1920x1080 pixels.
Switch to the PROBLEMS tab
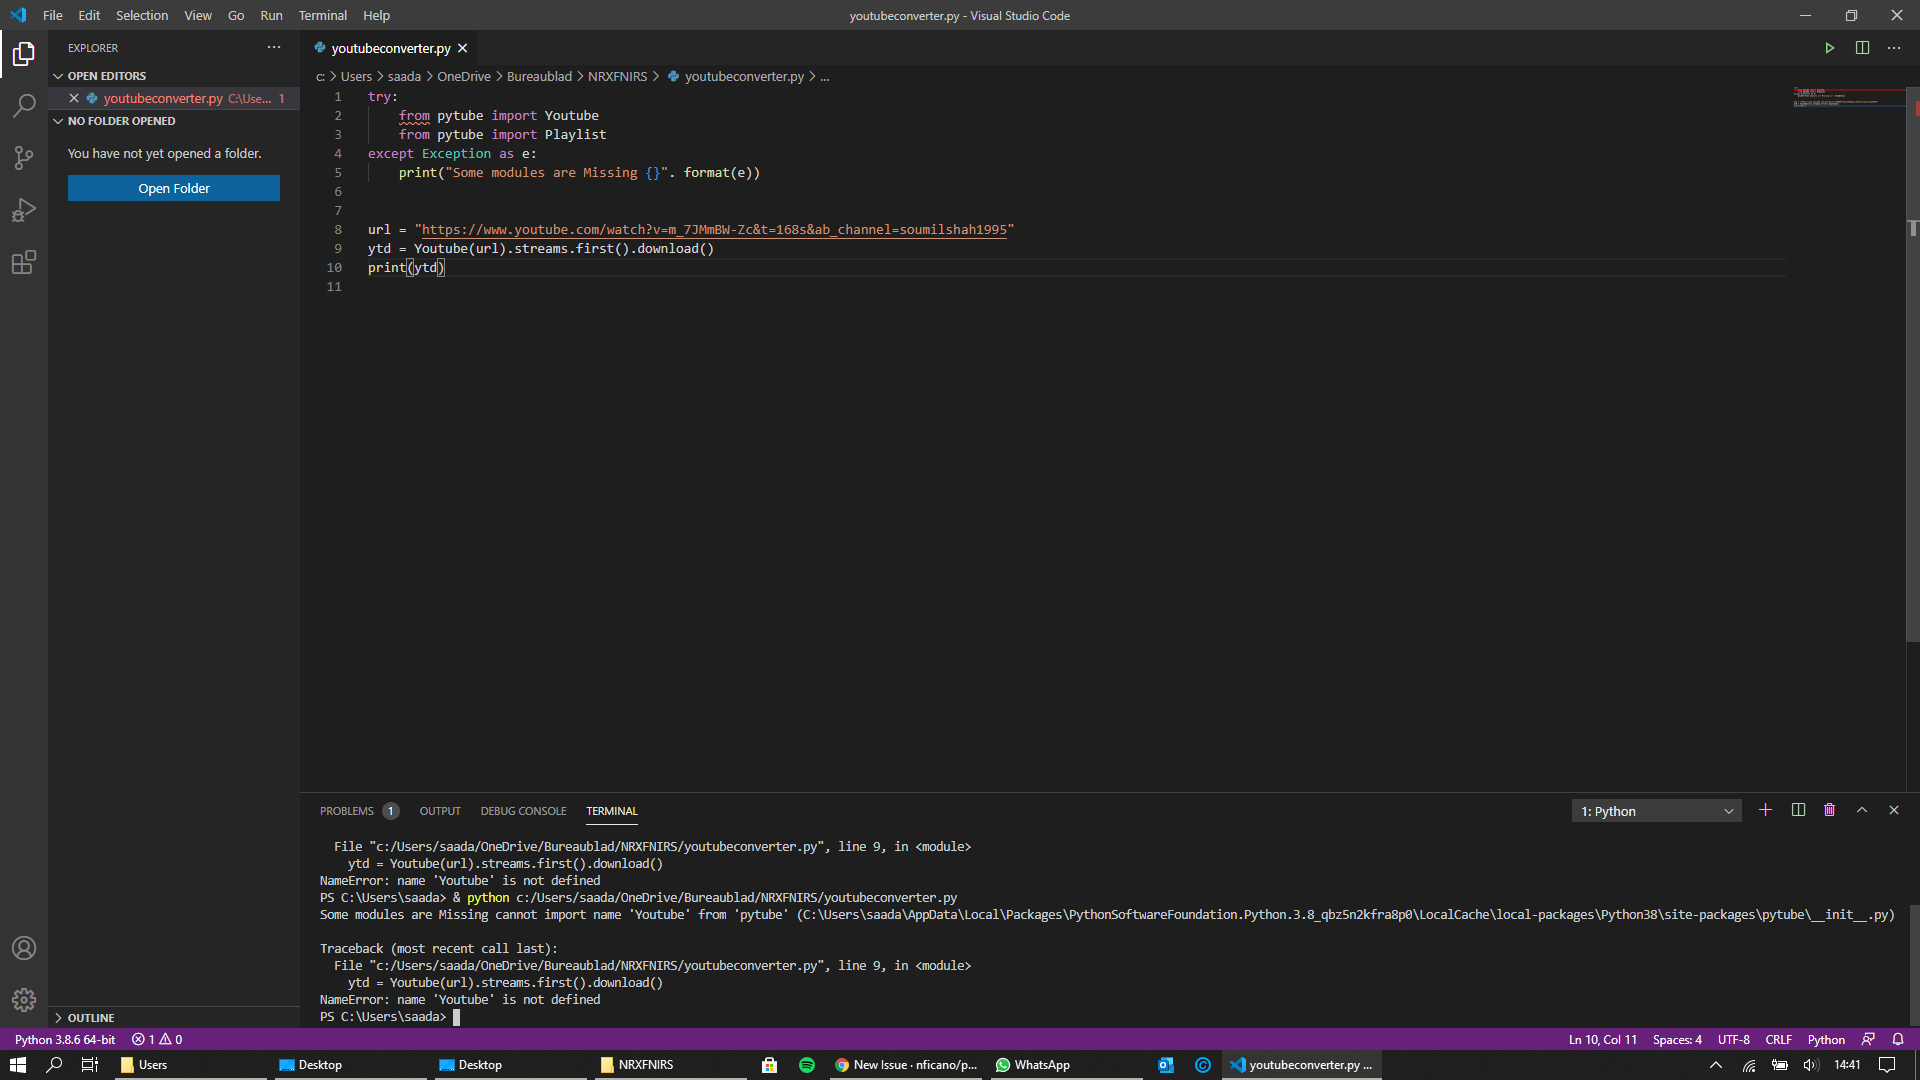click(347, 811)
